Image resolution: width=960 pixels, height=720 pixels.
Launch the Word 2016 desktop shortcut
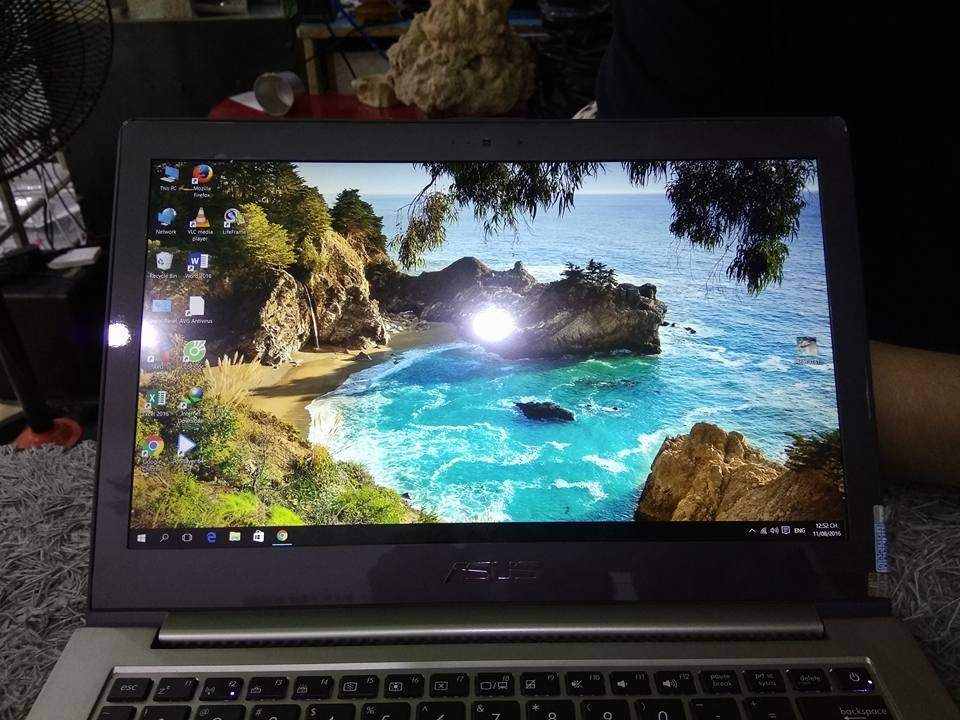[197, 263]
